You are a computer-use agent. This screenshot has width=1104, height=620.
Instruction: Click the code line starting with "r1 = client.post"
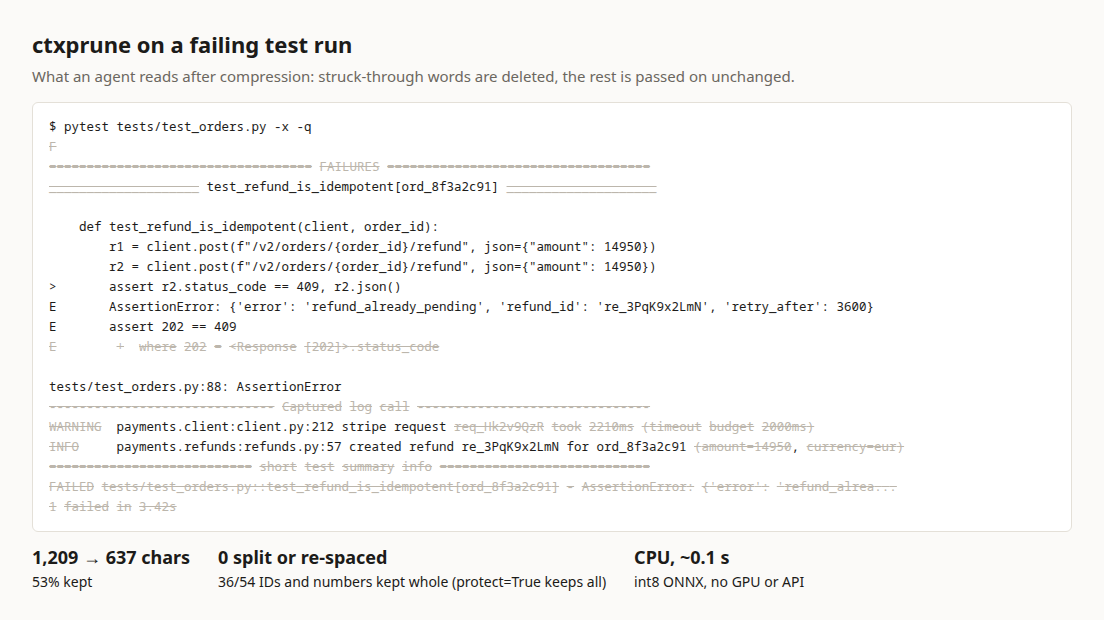[x=382, y=247]
